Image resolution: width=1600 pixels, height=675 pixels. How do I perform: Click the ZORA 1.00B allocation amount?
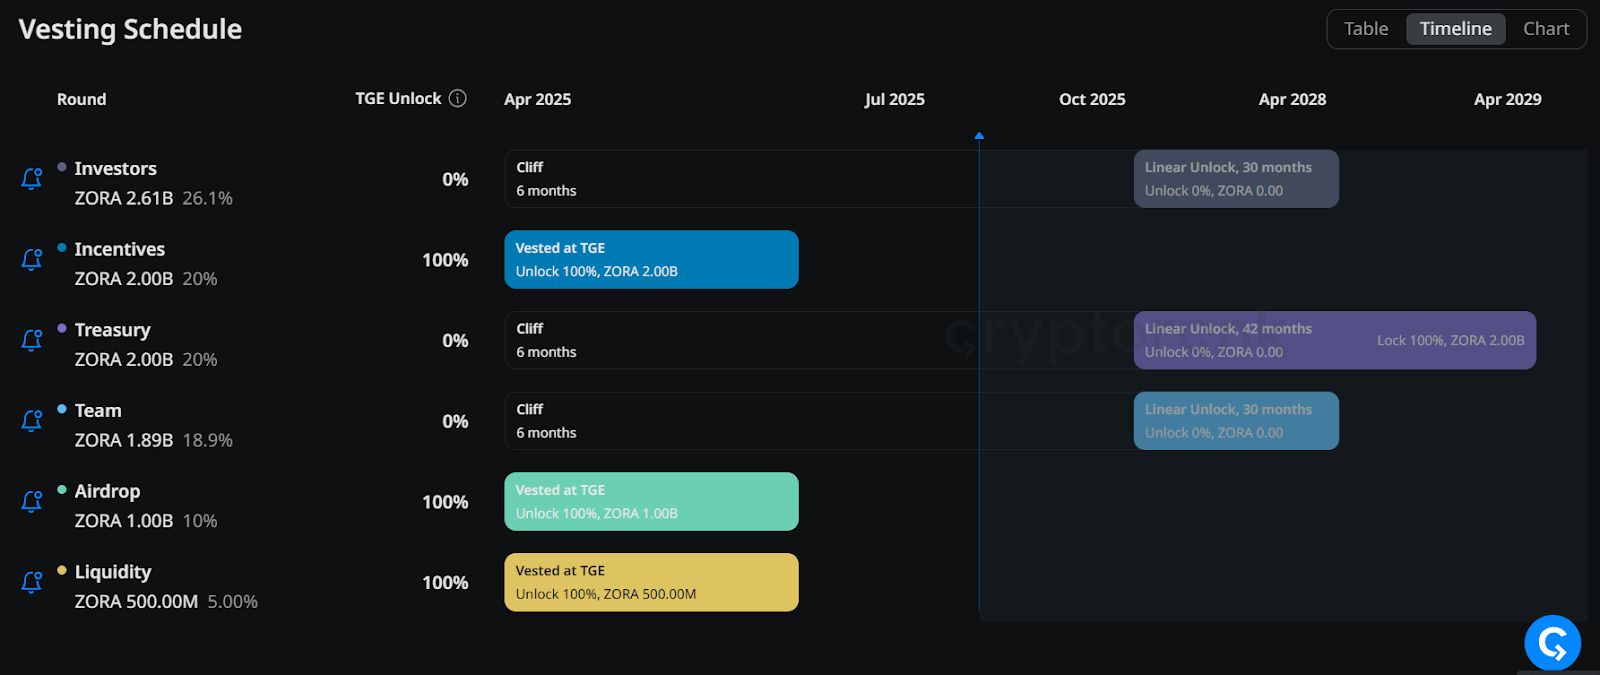click(124, 521)
